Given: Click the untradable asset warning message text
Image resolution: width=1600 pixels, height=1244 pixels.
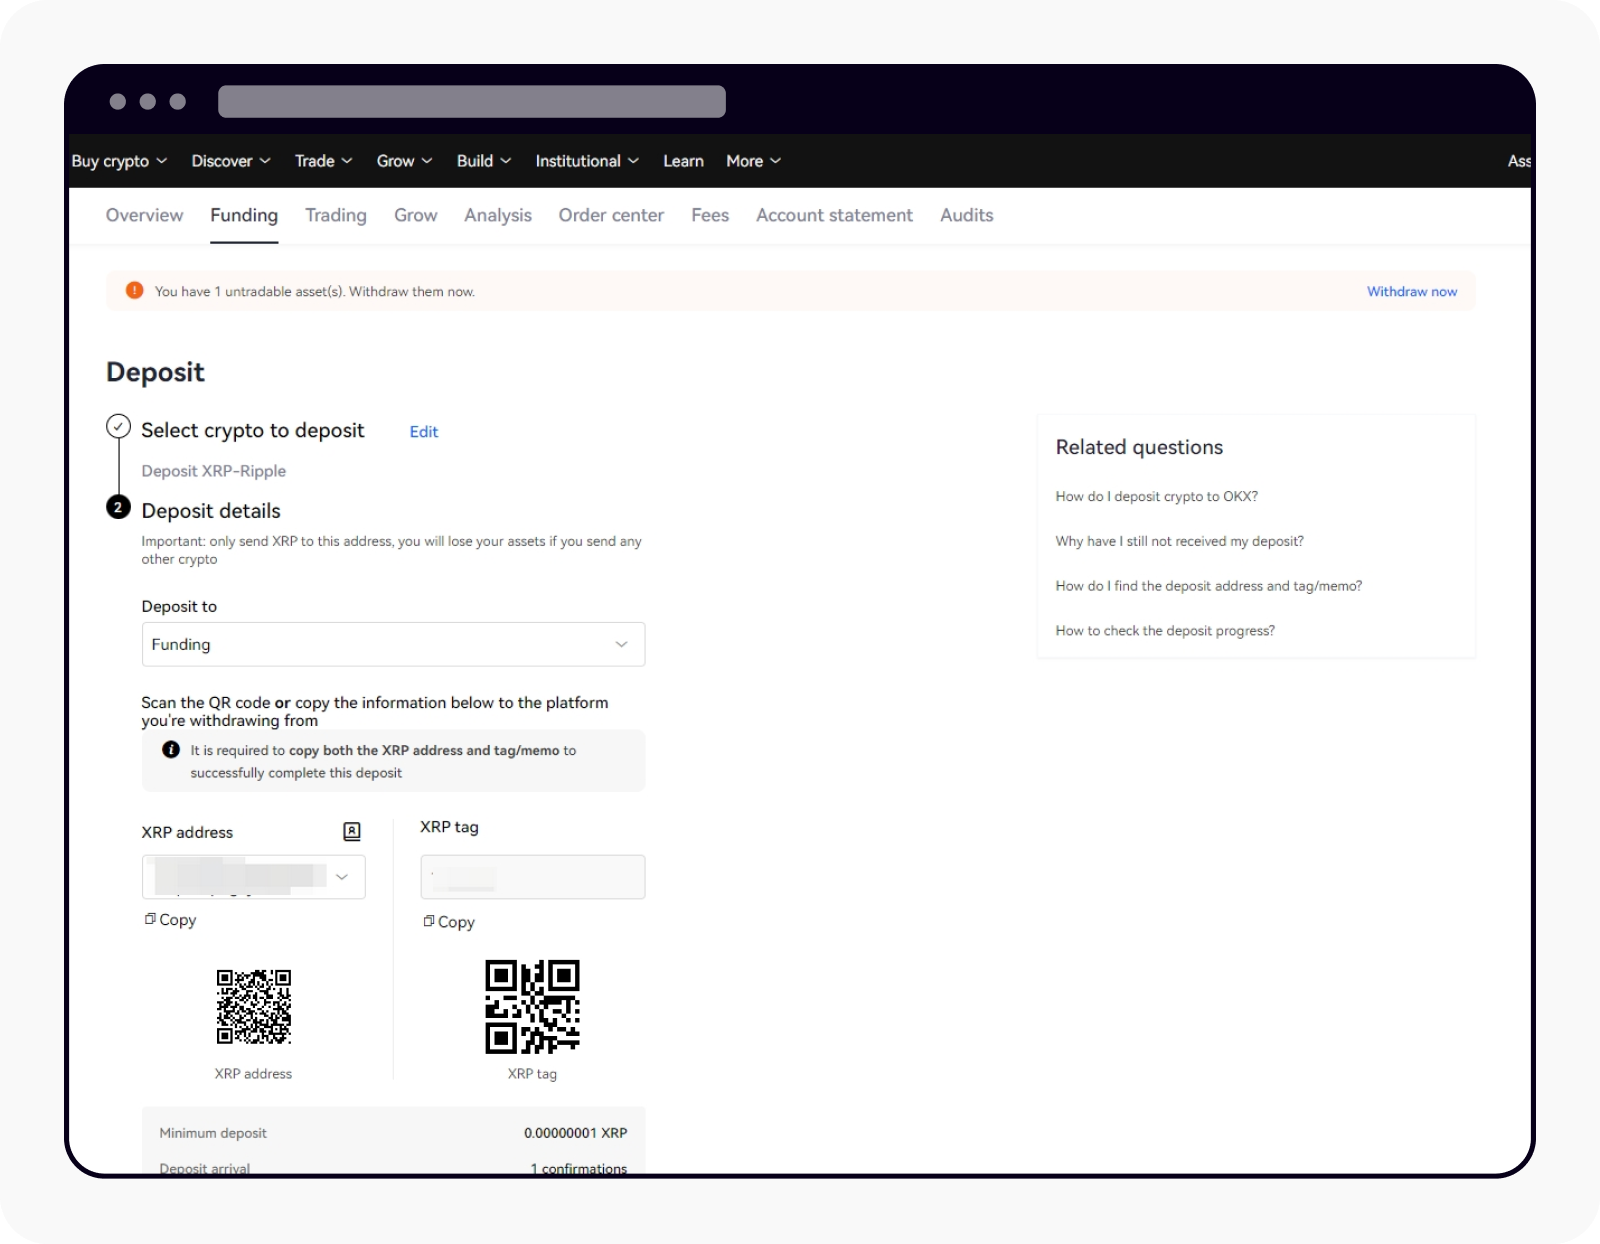Looking at the screenshot, I should (x=314, y=291).
